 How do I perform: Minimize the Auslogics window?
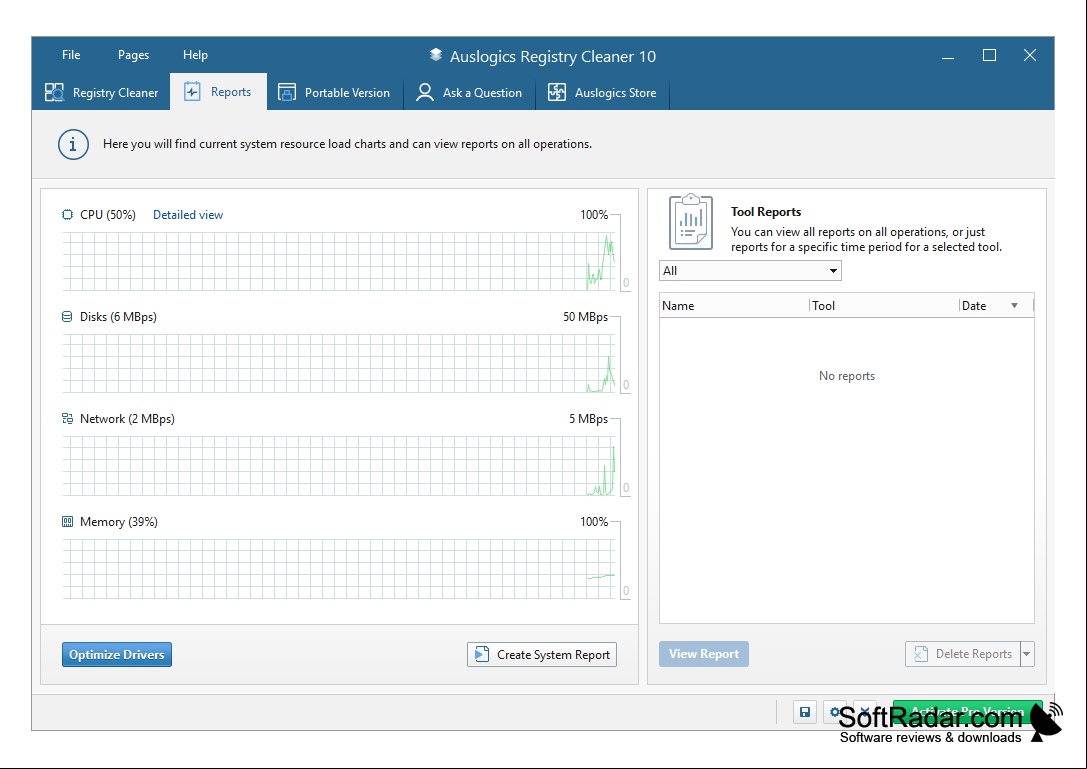tap(948, 55)
